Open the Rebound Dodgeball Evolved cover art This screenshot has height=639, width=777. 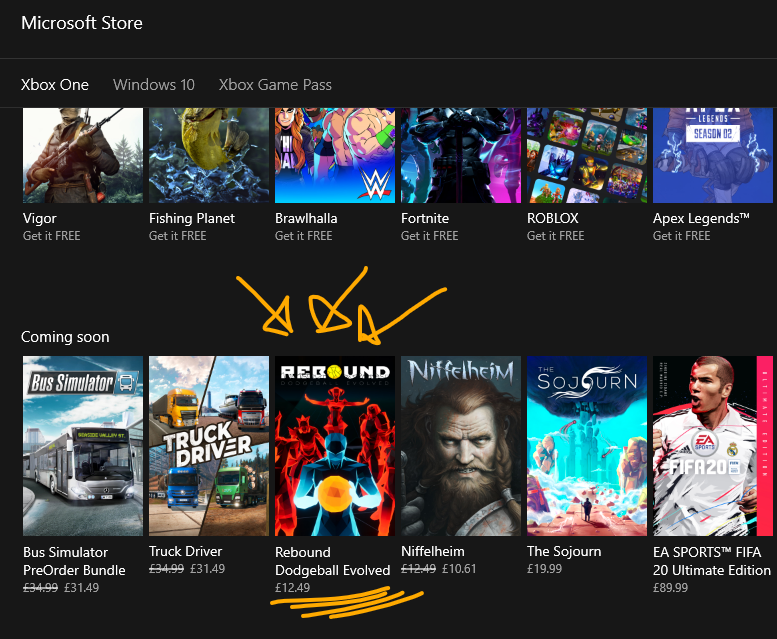coord(335,446)
